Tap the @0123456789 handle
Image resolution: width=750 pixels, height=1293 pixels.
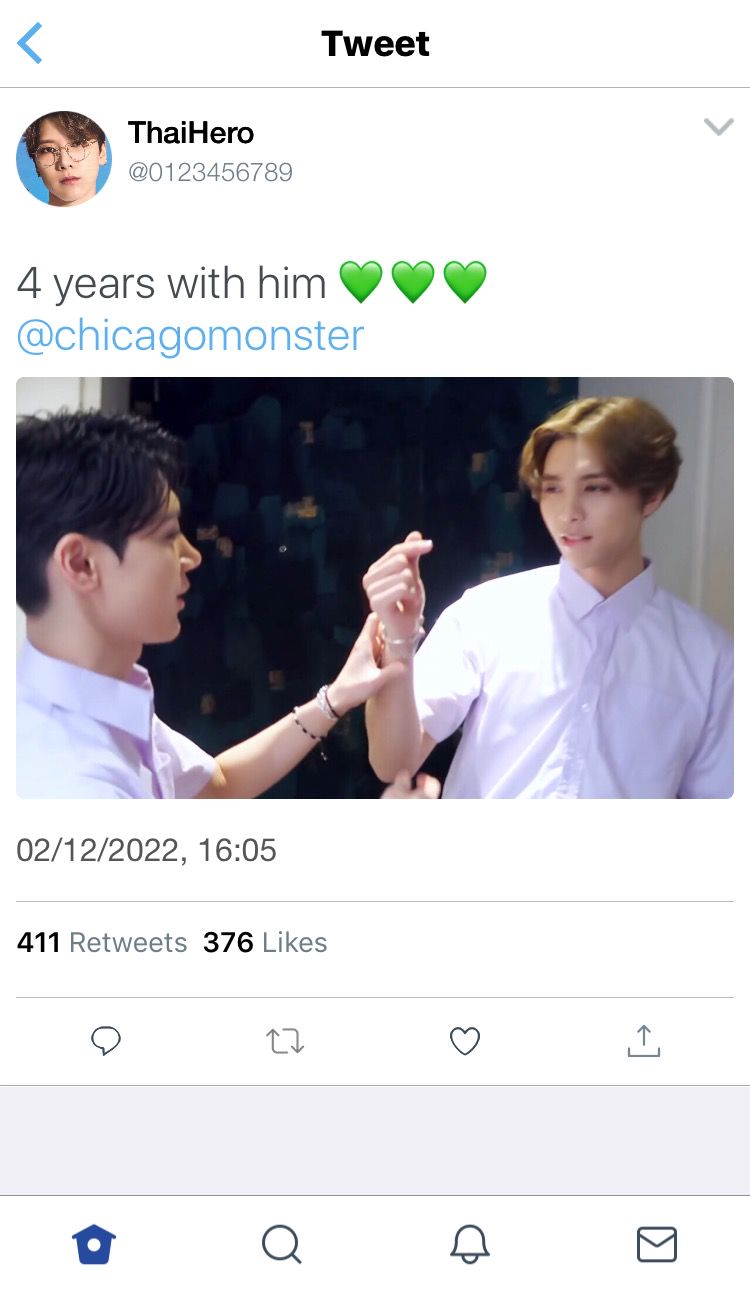click(210, 173)
